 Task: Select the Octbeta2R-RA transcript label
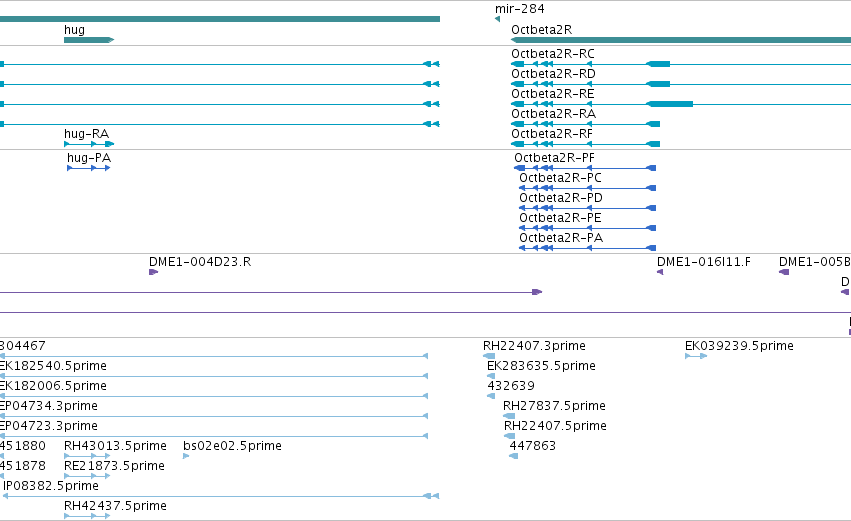click(x=554, y=114)
